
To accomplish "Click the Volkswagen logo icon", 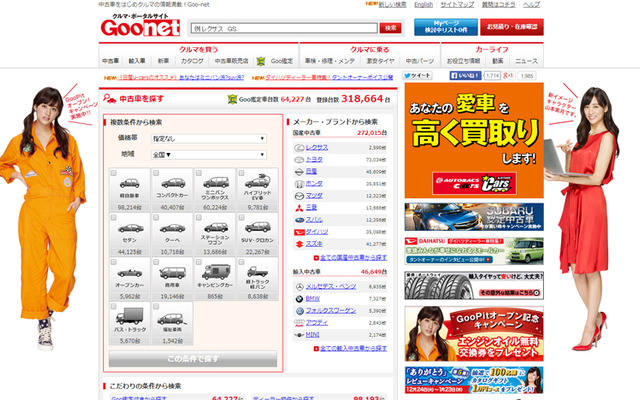I will pyautogui.click(x=300, y=311).
